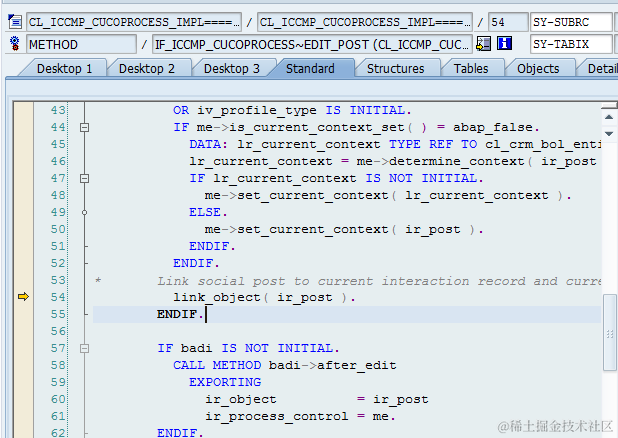Click the editor scroll down arrow
Viewport: 618px width, 438px height.
(609, 134)
